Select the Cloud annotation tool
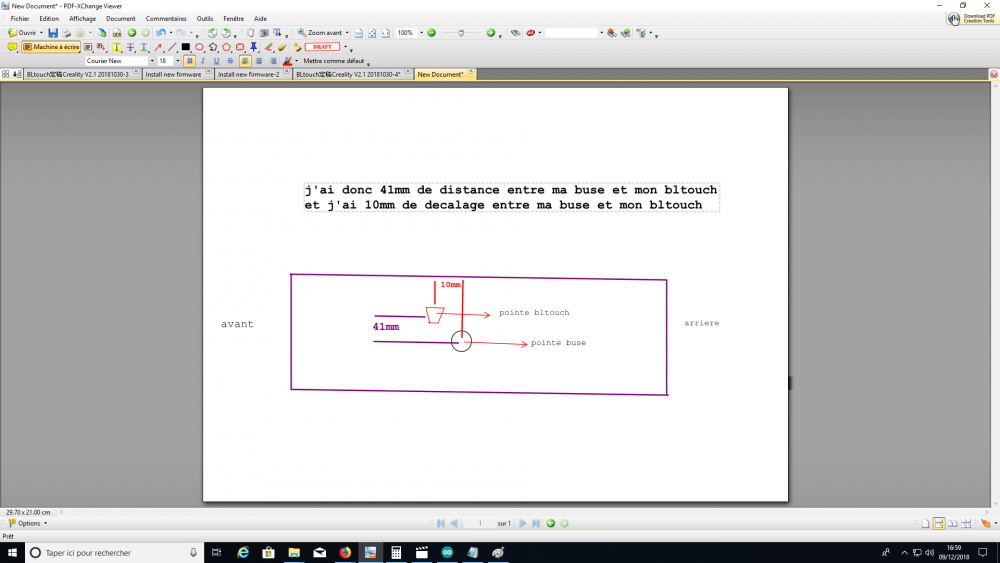 tap(240, 47)
